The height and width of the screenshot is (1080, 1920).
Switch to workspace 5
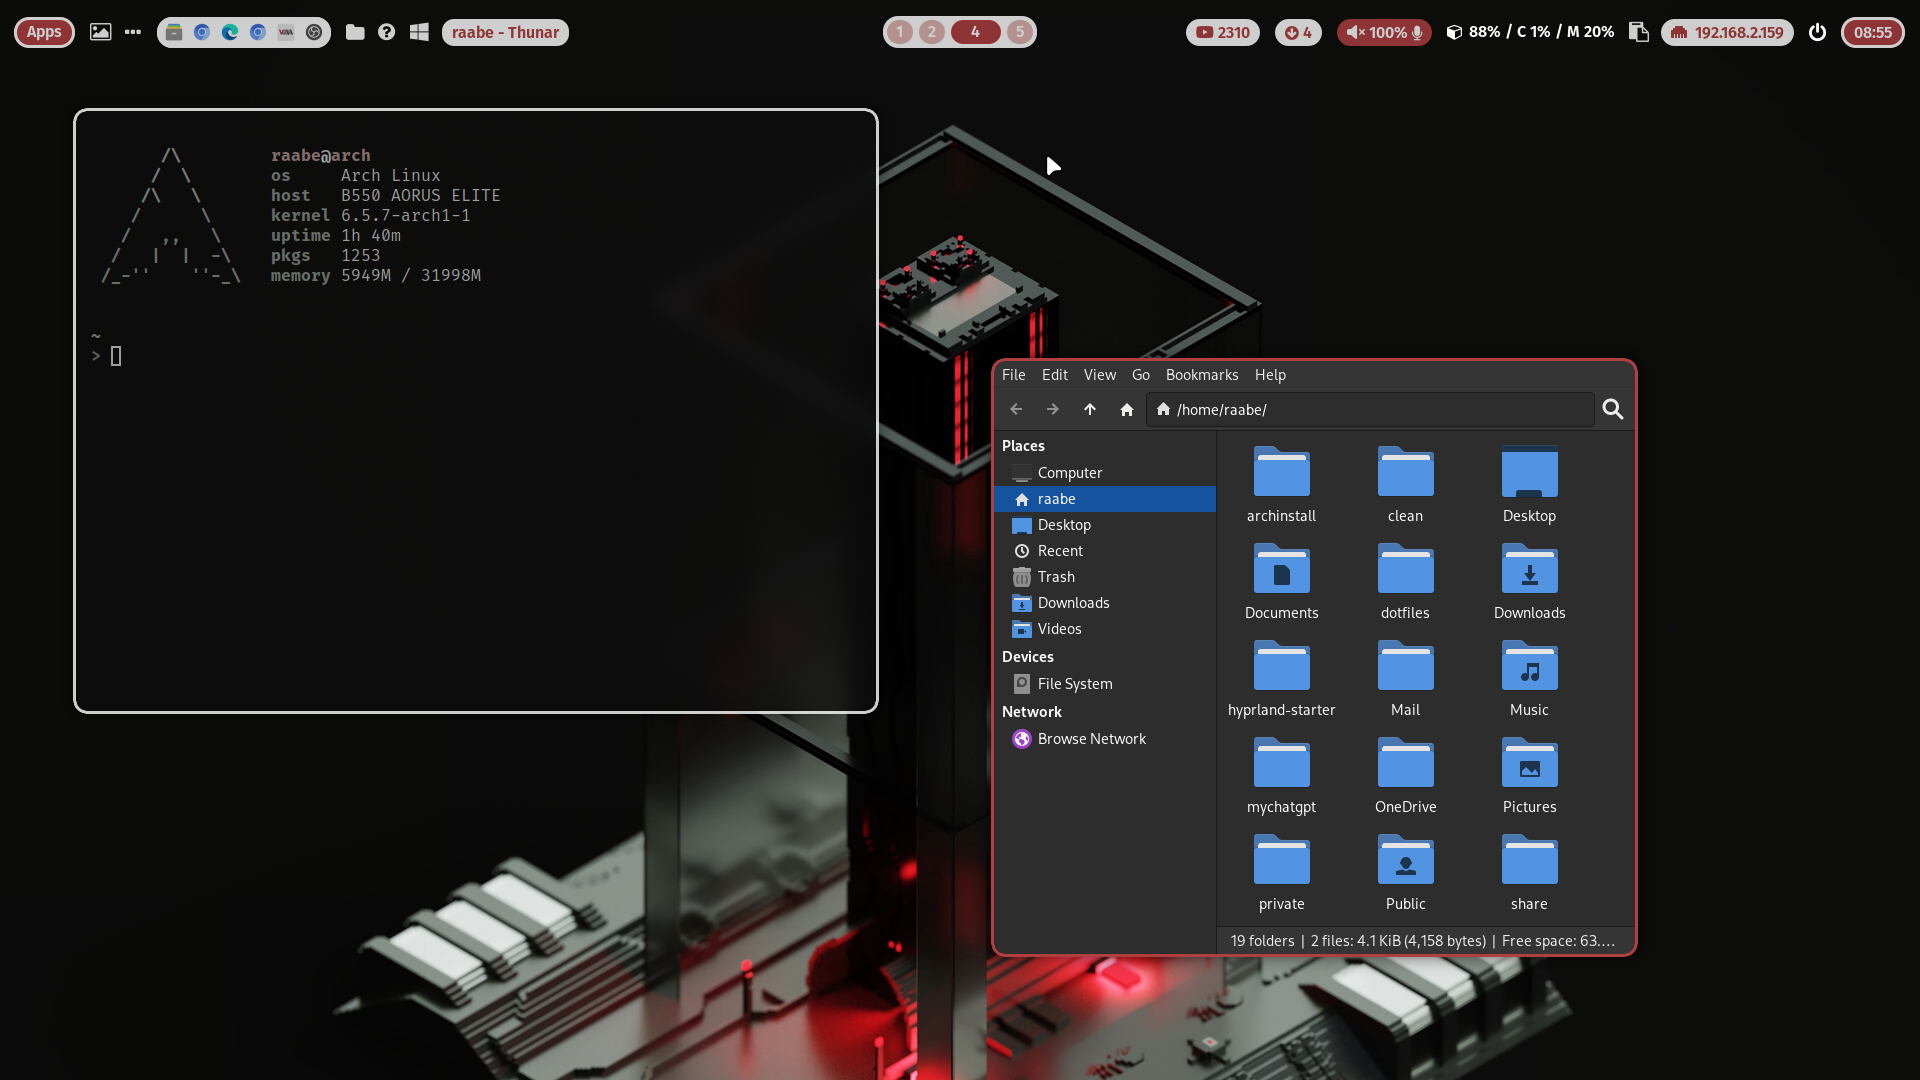pos(1019,32)
